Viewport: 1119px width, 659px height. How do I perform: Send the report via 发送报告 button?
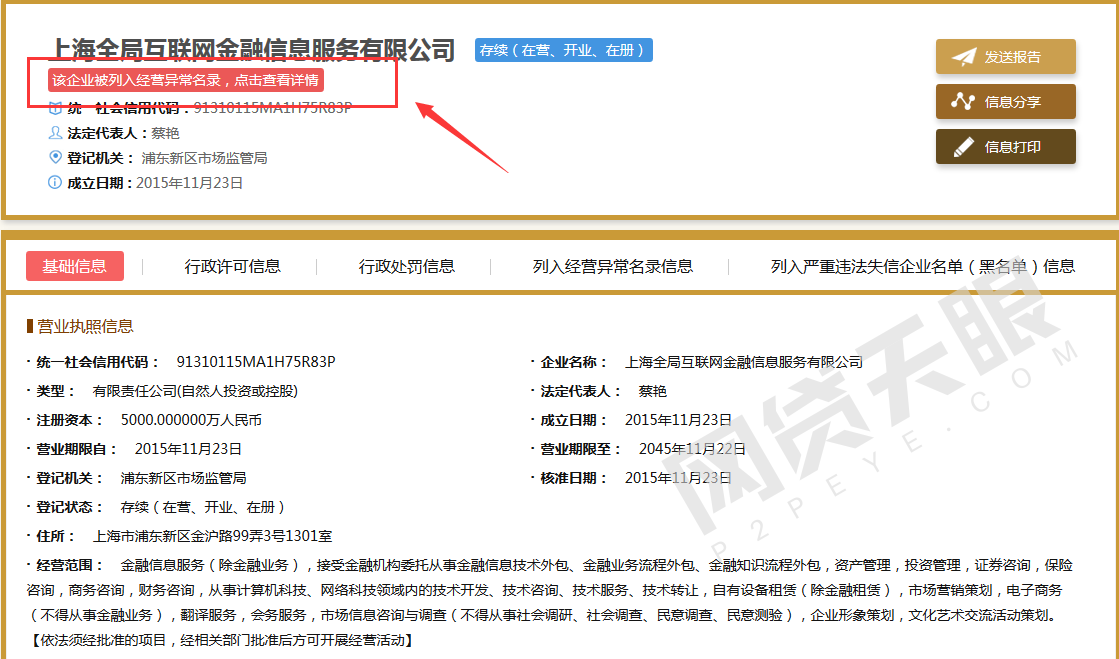click(x=1006, y=56)
